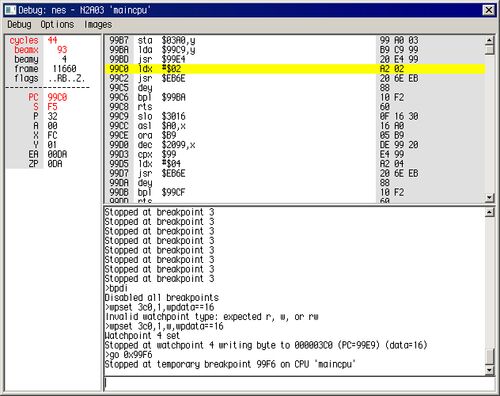Select the 99C6 bpl $99BA line

coord(295,97)
